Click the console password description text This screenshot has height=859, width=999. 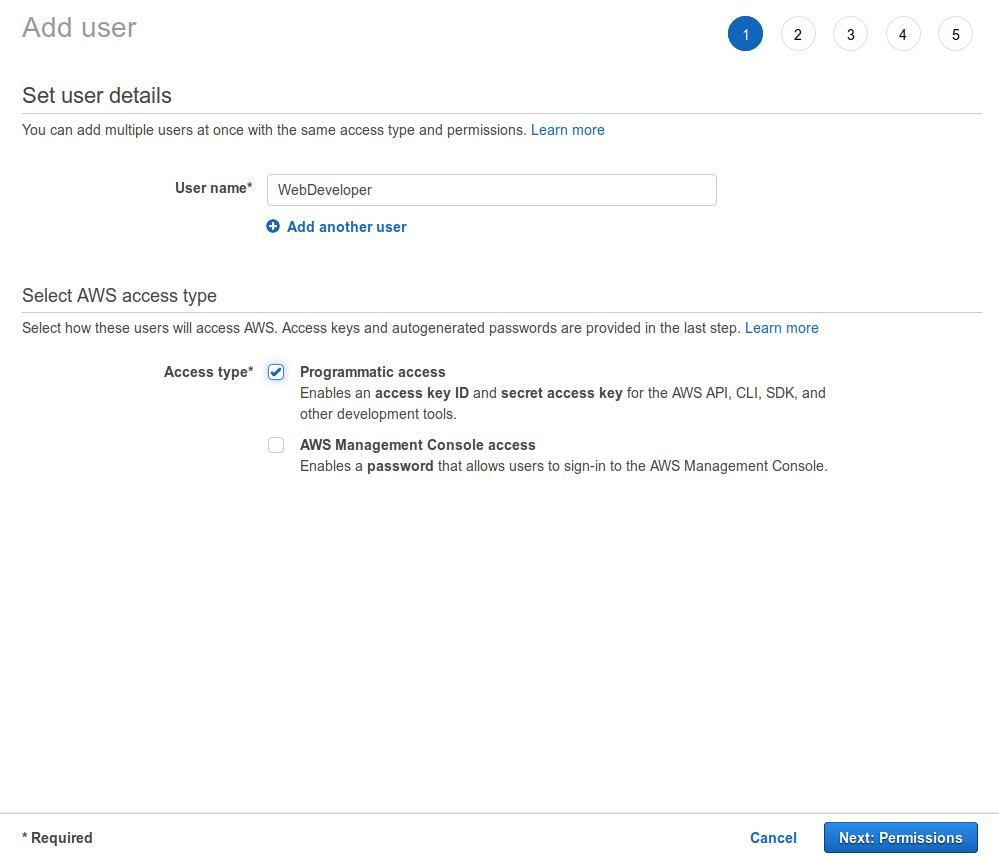pyautogui.click(x=564, y=466)
